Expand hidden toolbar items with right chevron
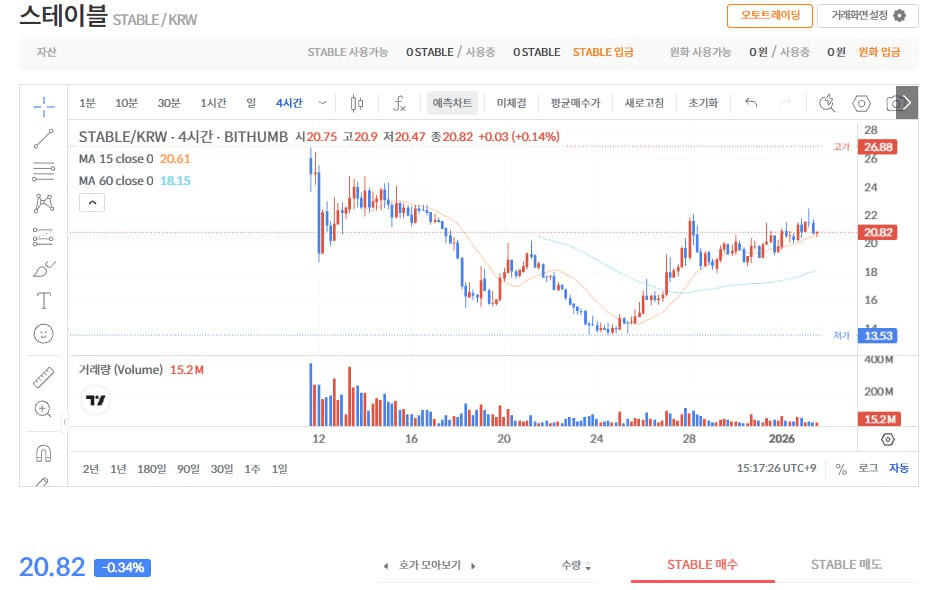The image size is (932, 590). point(906,102)
